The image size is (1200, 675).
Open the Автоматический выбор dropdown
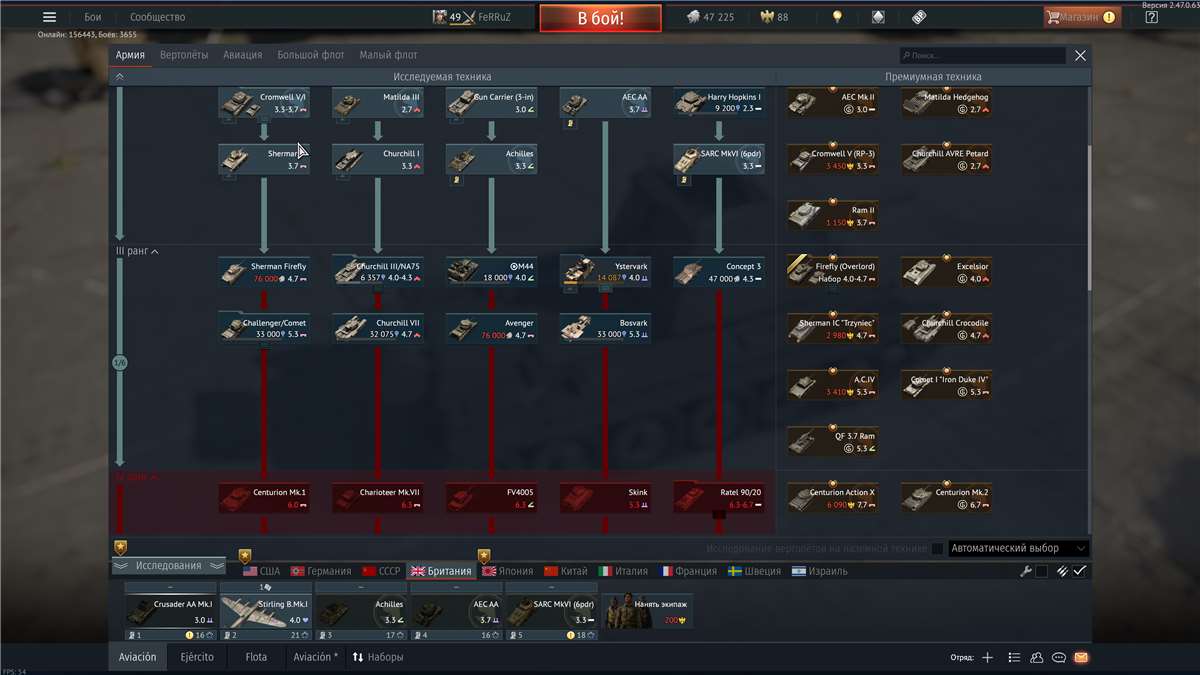coord(1018,548)
